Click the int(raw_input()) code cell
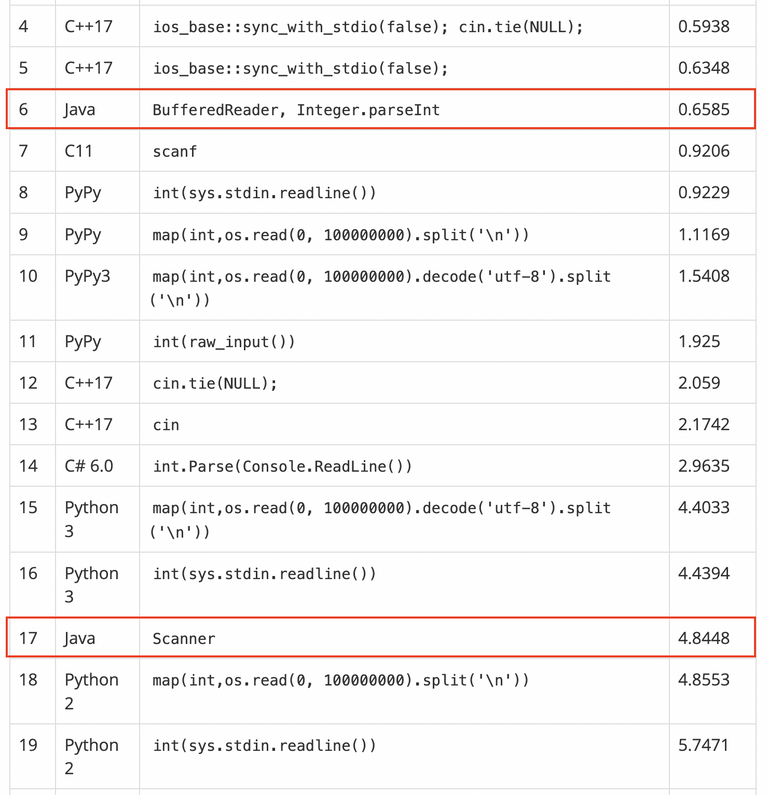 pyautogui.click(x=224, y=342)
